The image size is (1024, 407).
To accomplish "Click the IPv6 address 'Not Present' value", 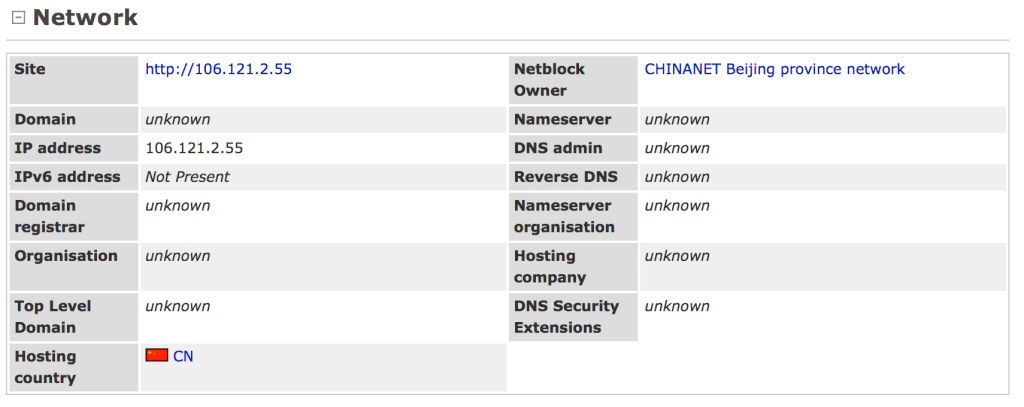I will point(187,177).
